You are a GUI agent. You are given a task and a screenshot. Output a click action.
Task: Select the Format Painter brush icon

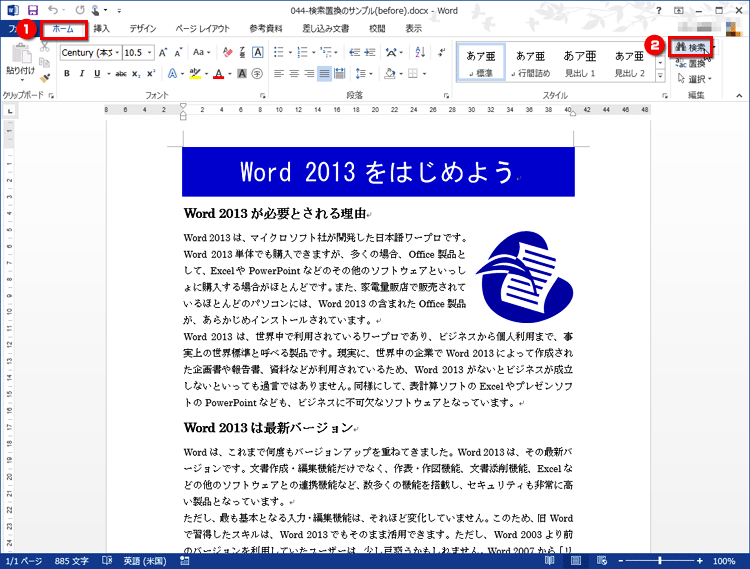[x=44, y=77]
